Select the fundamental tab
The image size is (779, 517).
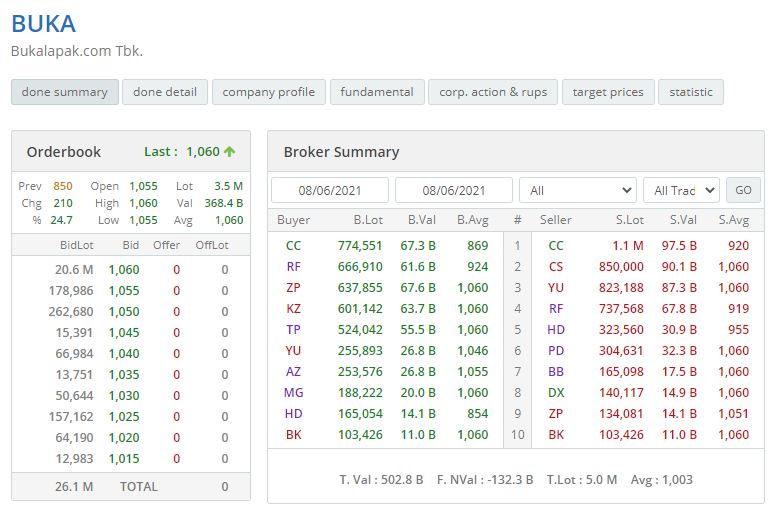(x=377, y=92)
